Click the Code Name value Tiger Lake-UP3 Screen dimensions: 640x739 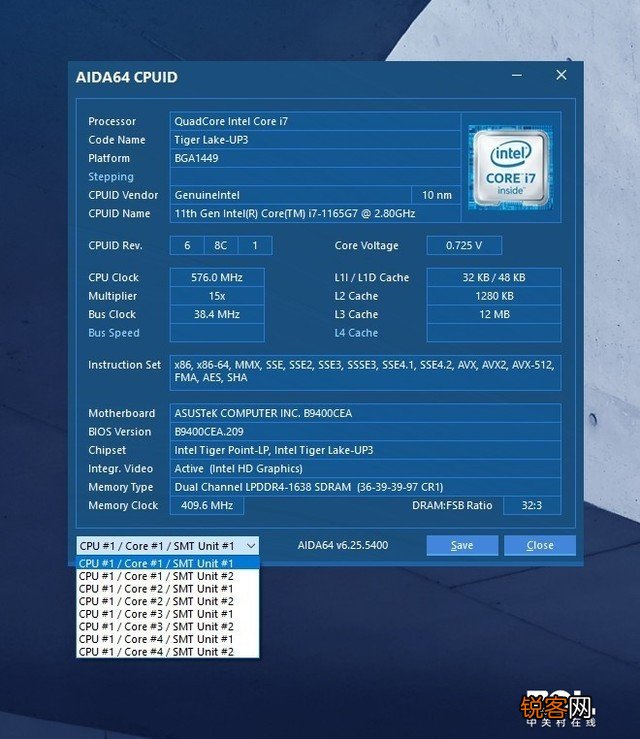click(315, 140)
